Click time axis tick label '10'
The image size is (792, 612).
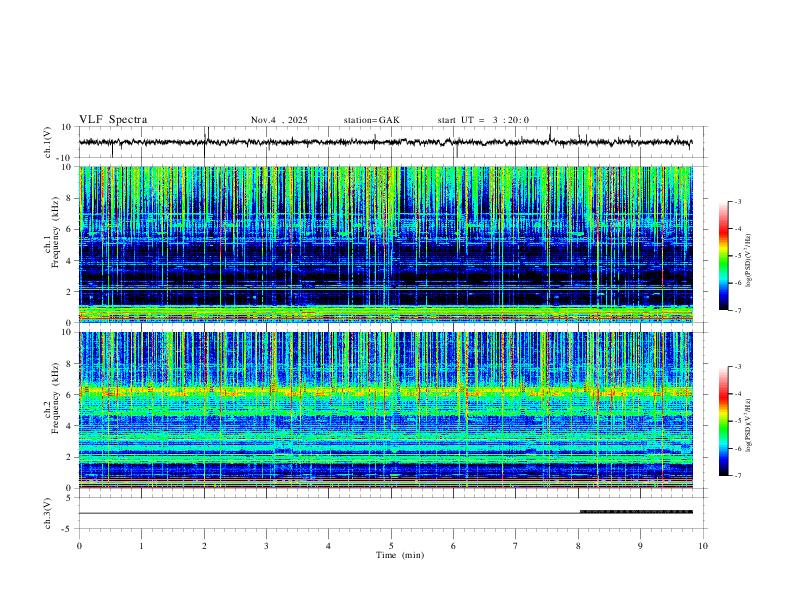coord(703,546)
